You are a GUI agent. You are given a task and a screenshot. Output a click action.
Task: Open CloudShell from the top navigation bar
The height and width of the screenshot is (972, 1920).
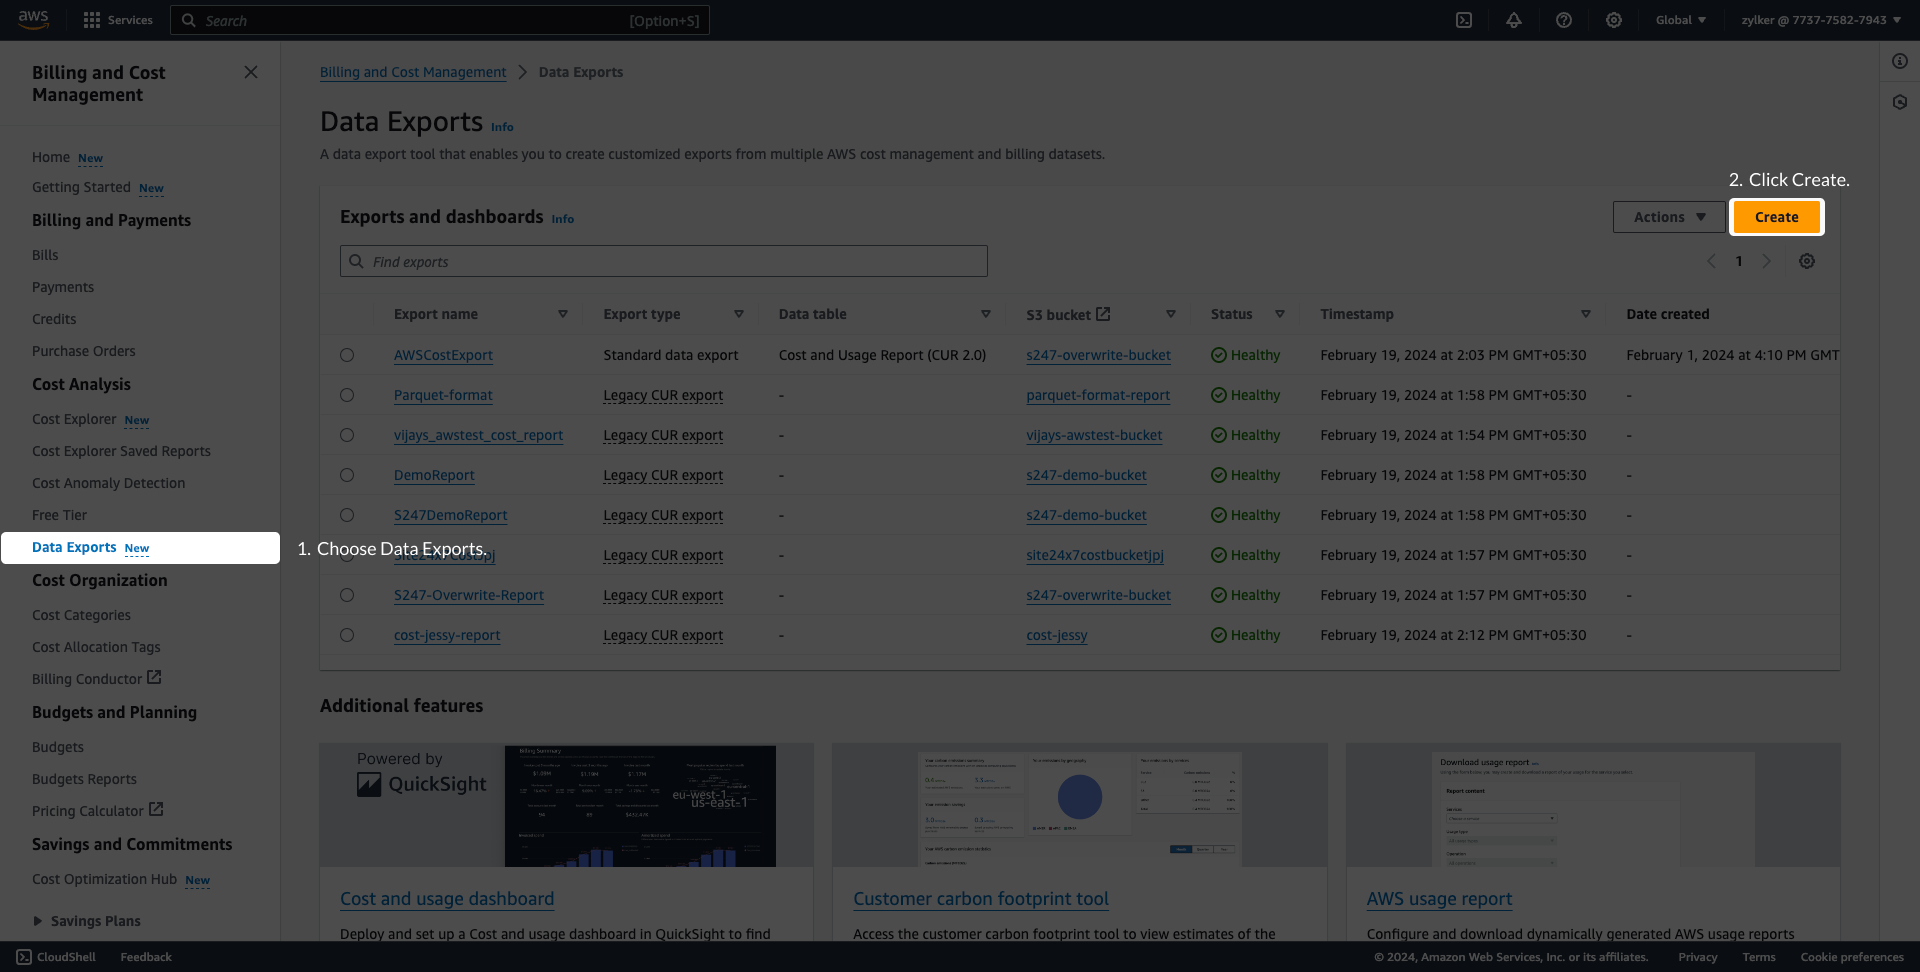click(1464, 20)
